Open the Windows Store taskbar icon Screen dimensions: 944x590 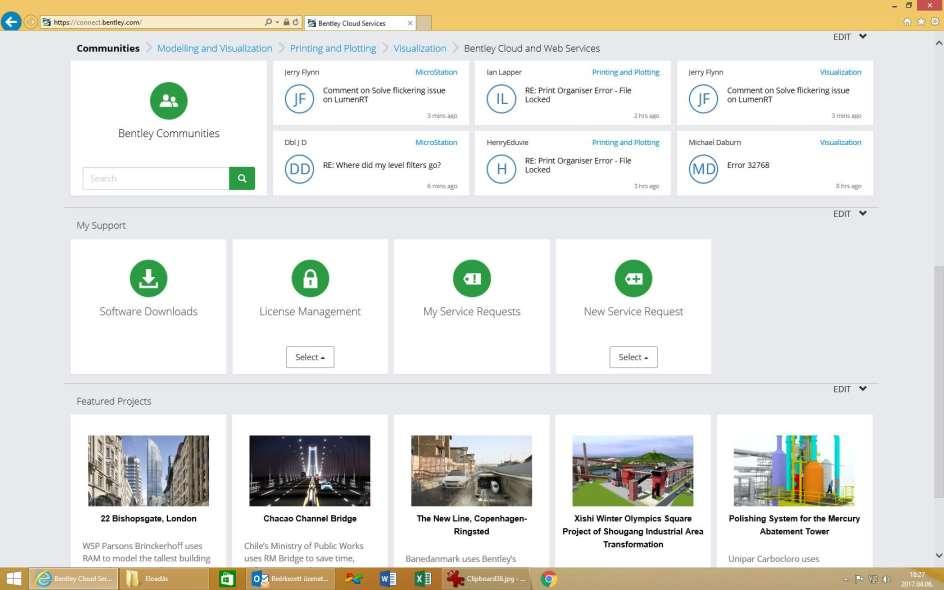[227, 579]
